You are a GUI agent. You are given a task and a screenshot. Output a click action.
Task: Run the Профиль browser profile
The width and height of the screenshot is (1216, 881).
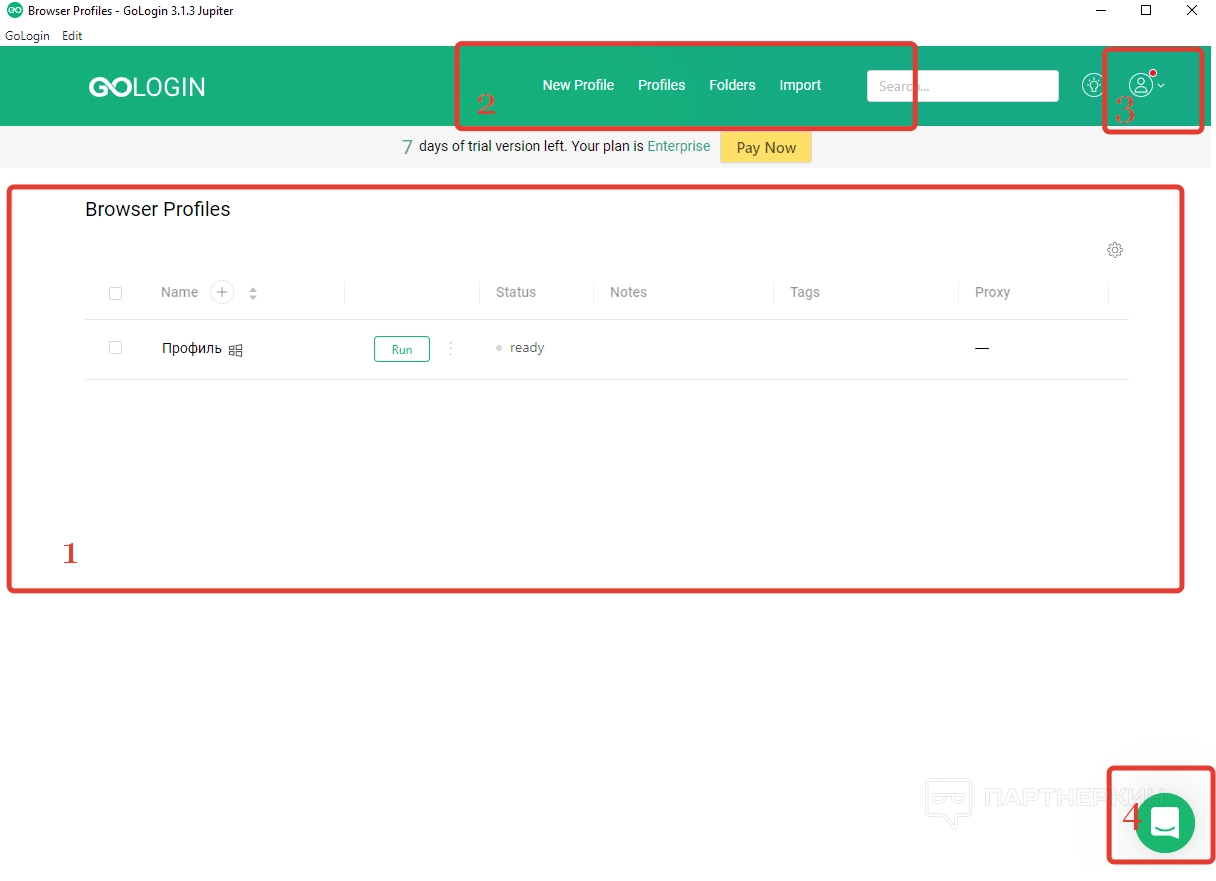tap(402, 349)
